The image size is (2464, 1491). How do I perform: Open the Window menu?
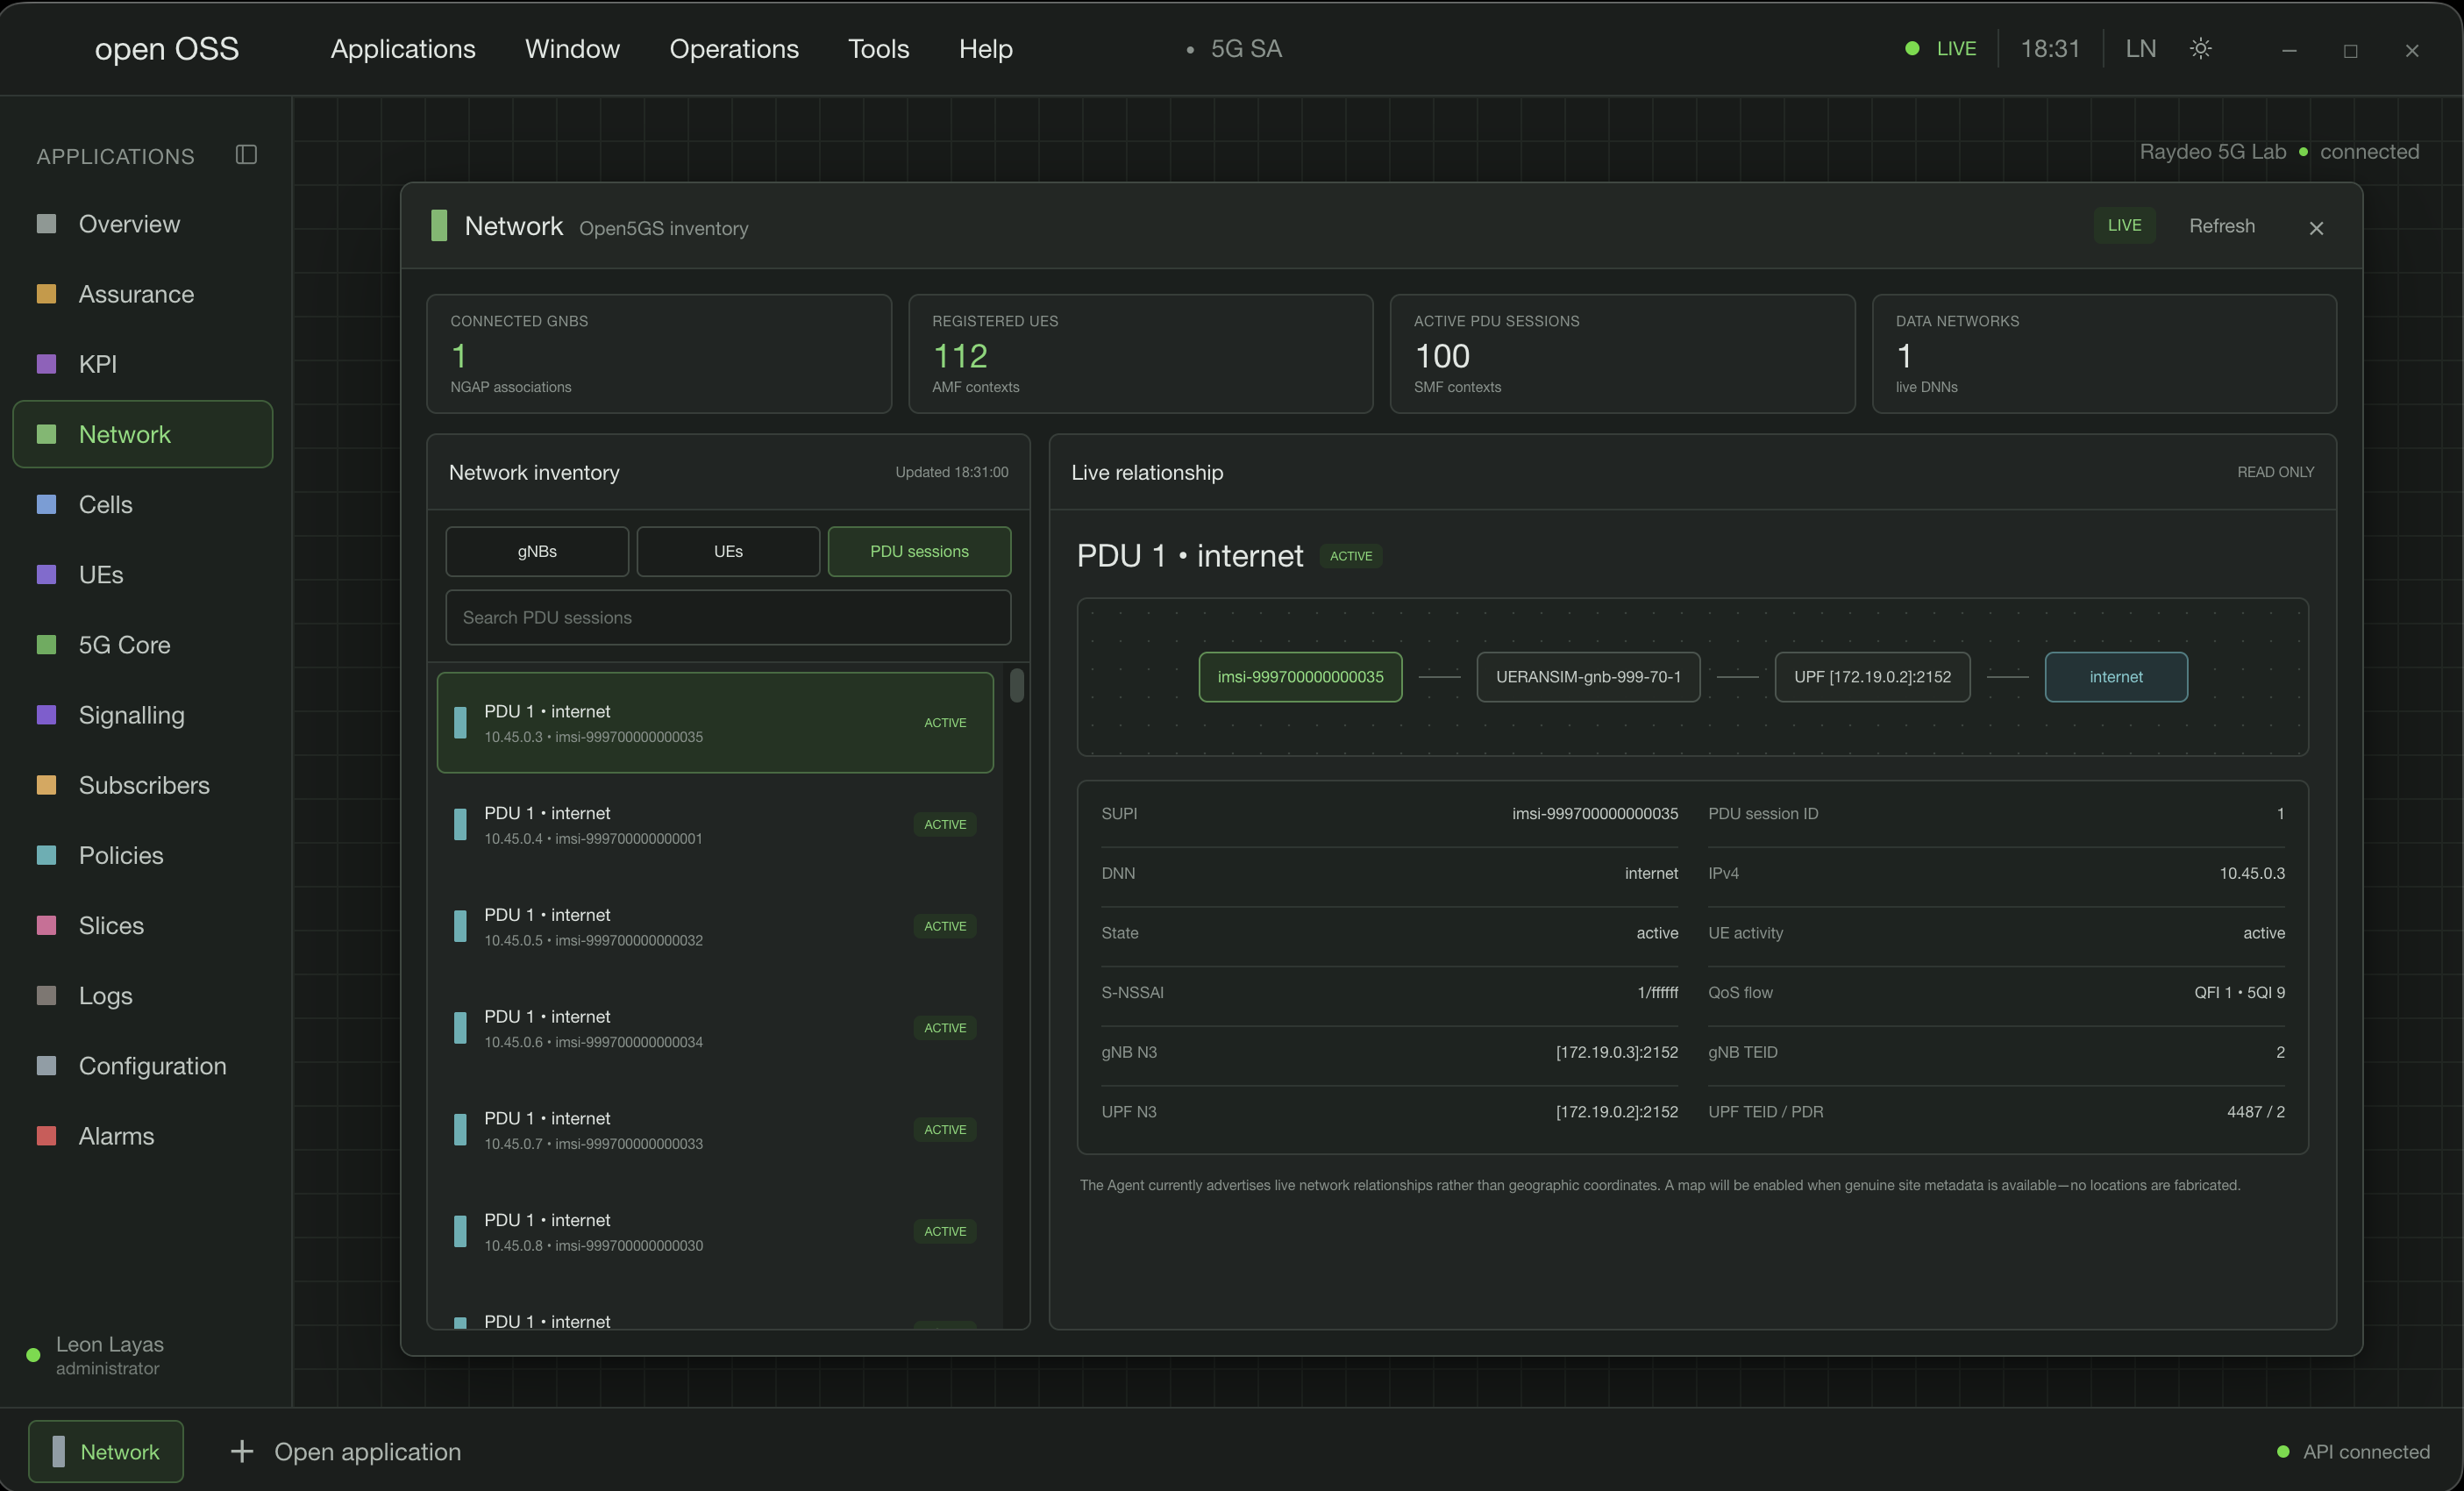tap(572, 48)
